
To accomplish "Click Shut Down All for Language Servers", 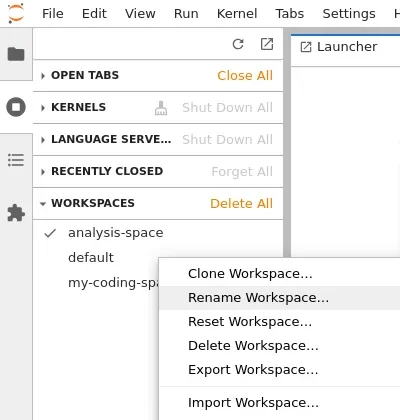I will [x=227, y=140].
